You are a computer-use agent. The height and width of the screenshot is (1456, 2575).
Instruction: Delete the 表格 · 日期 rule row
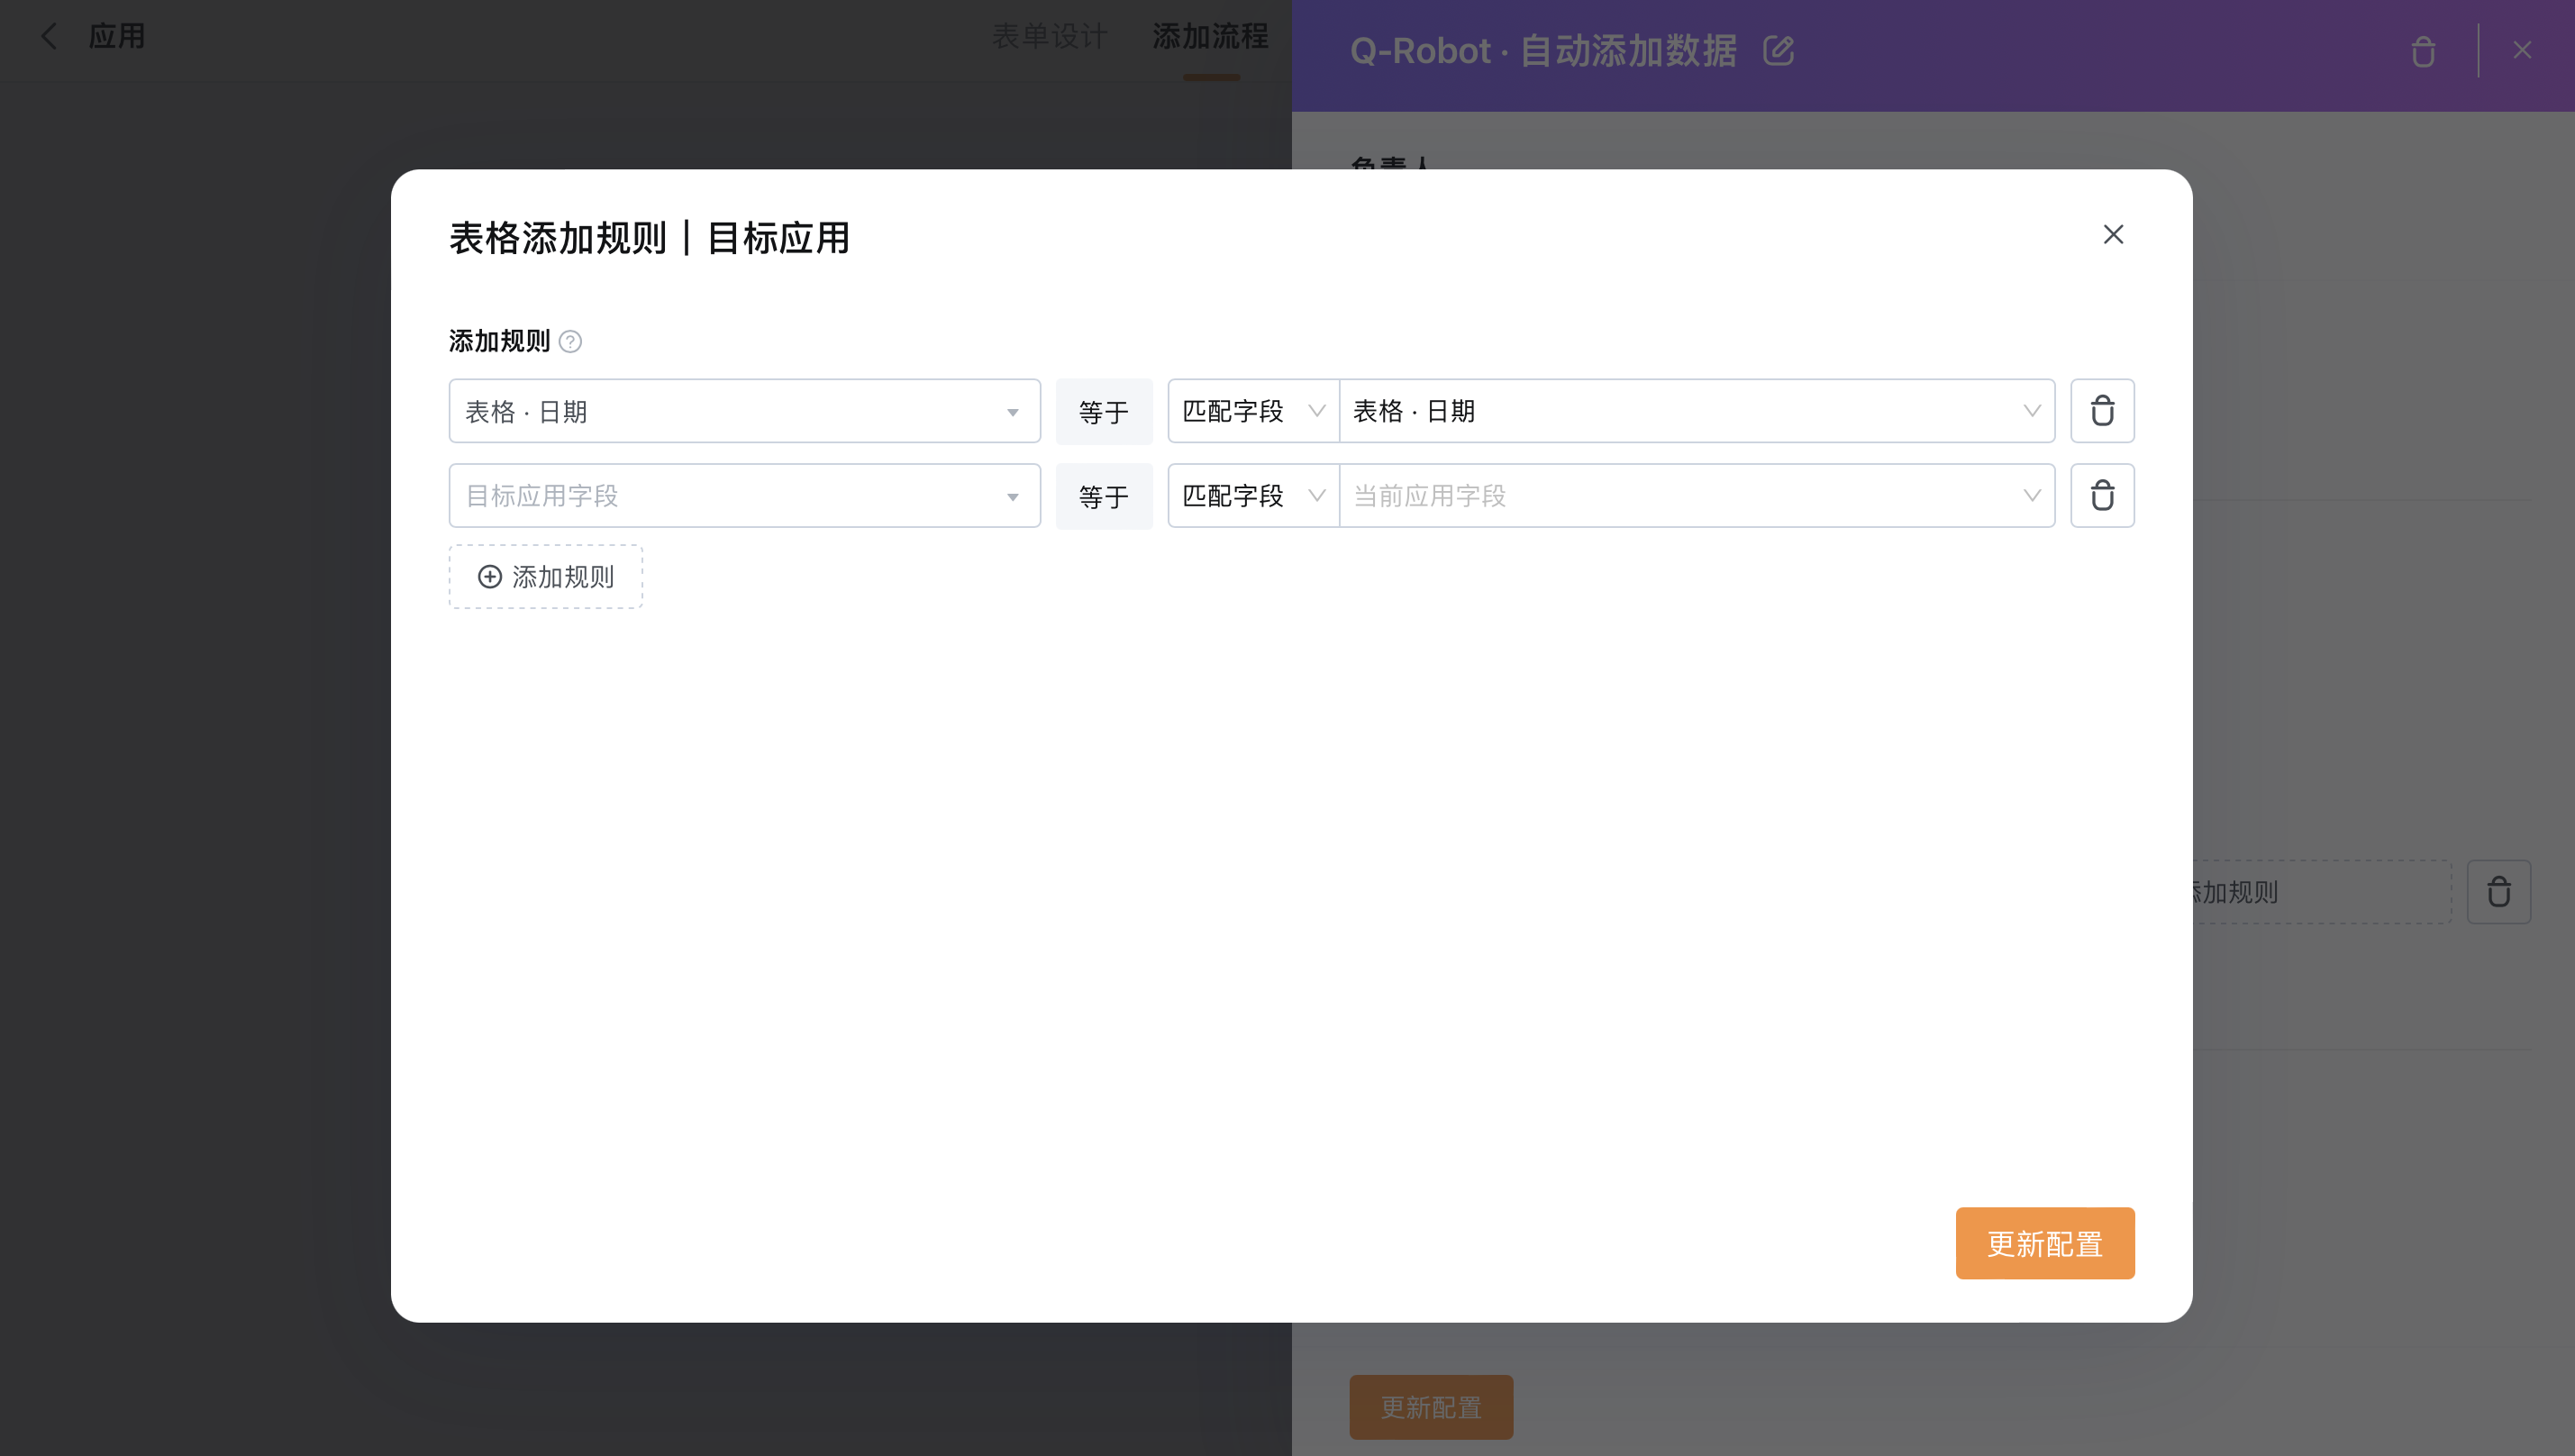(x=2102, y=411)
